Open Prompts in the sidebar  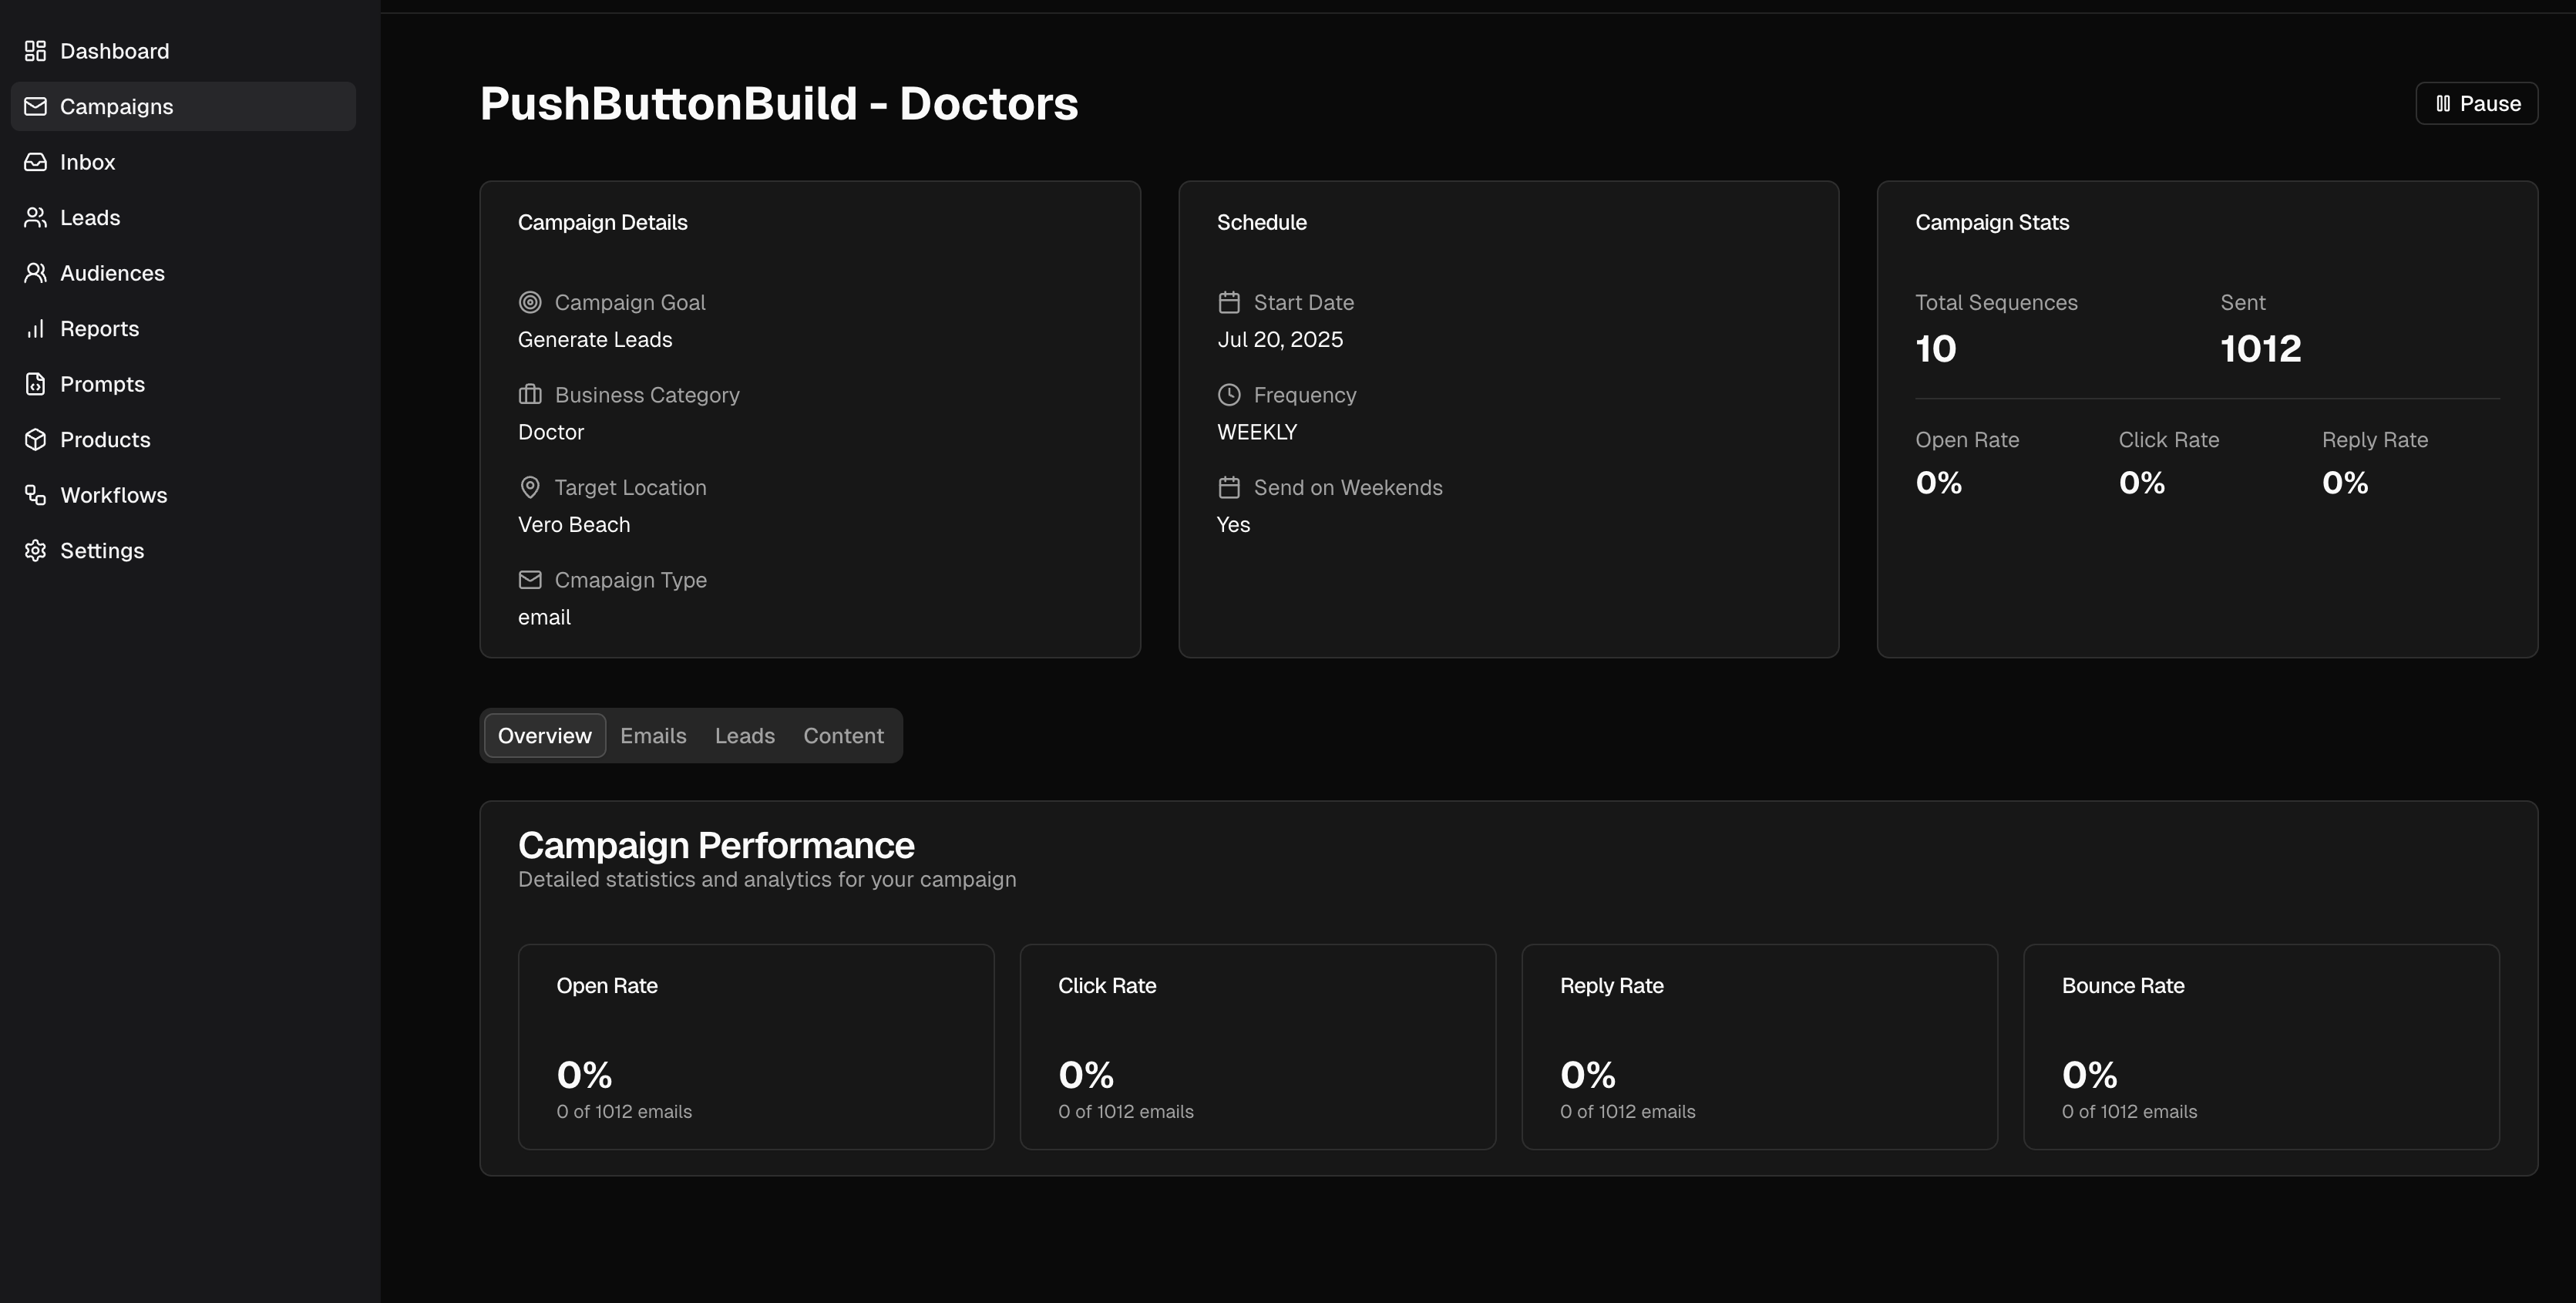click(183, 384)
